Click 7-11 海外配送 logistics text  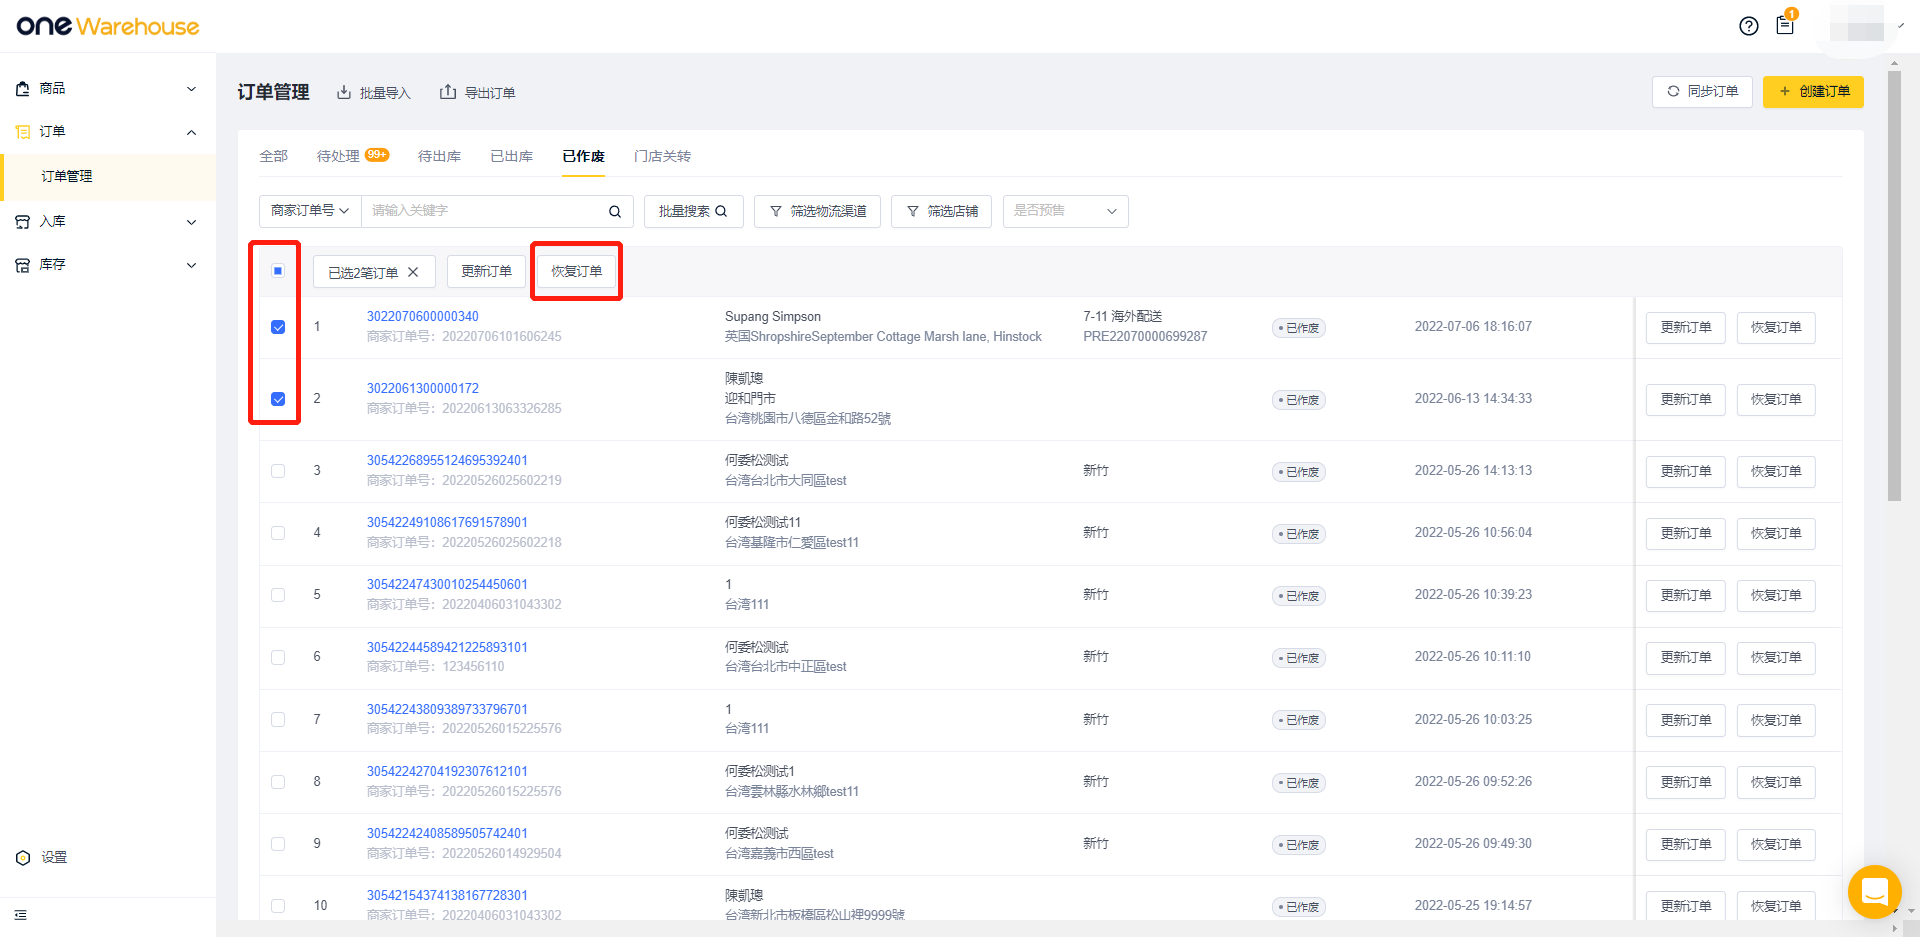tap(1123, 316)
